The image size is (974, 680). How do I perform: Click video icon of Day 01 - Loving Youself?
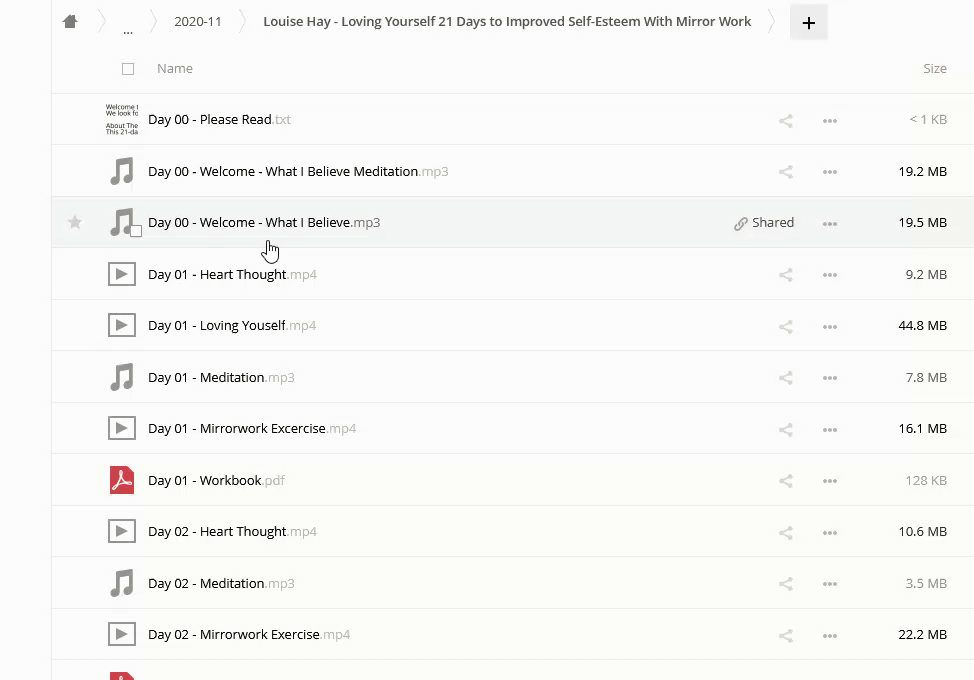tap(122, 325)
